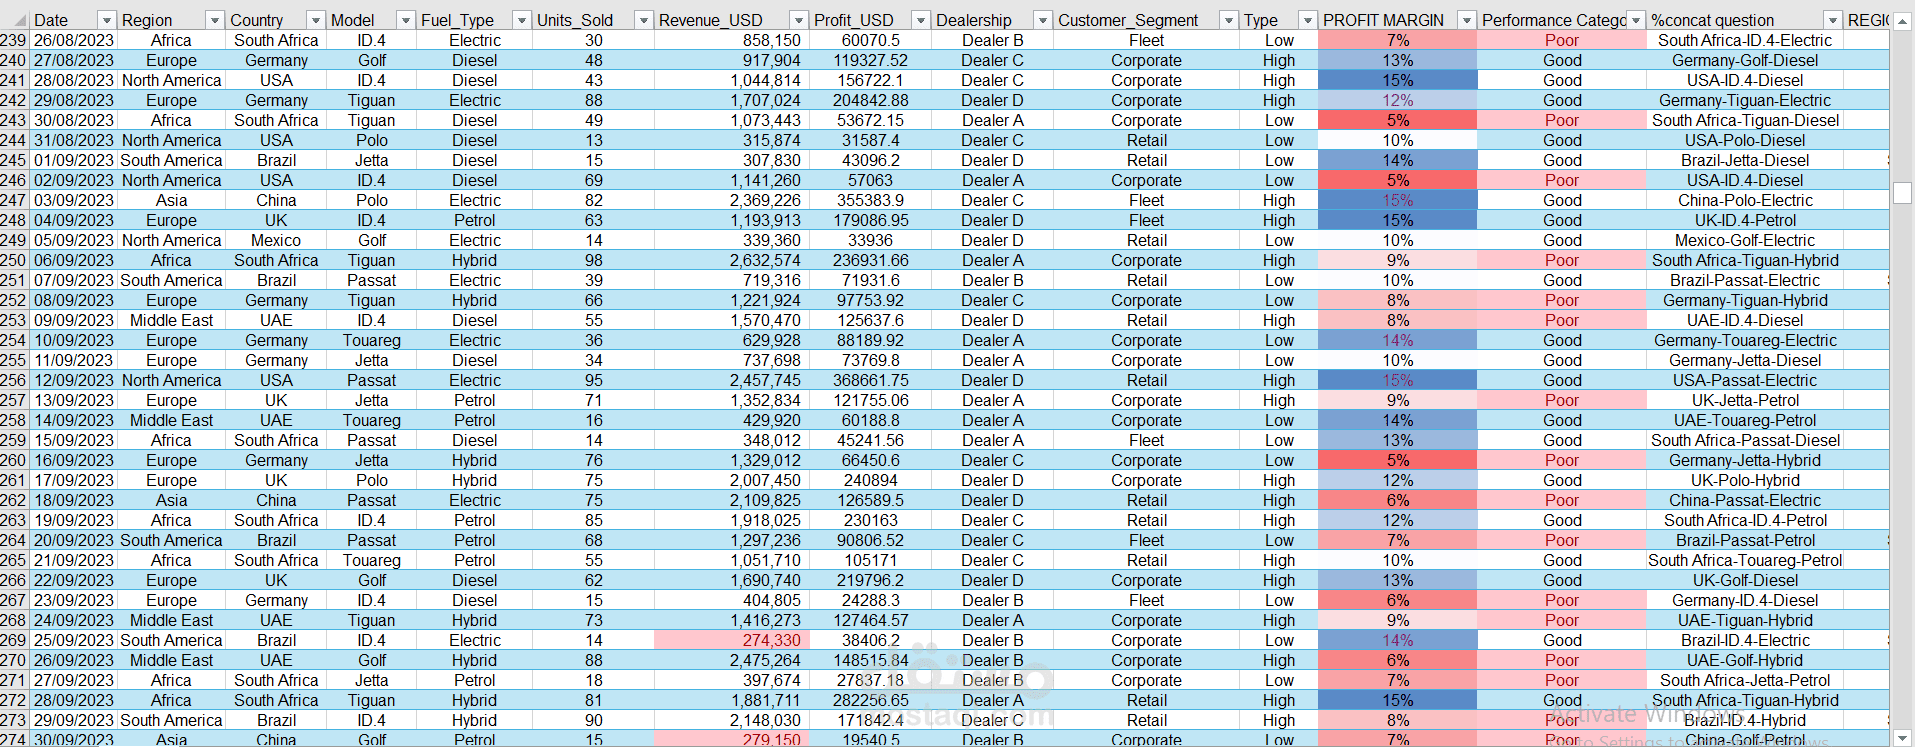Select the row 242 header
Viewport: 1915px width, 747px height.
(13, 100)
